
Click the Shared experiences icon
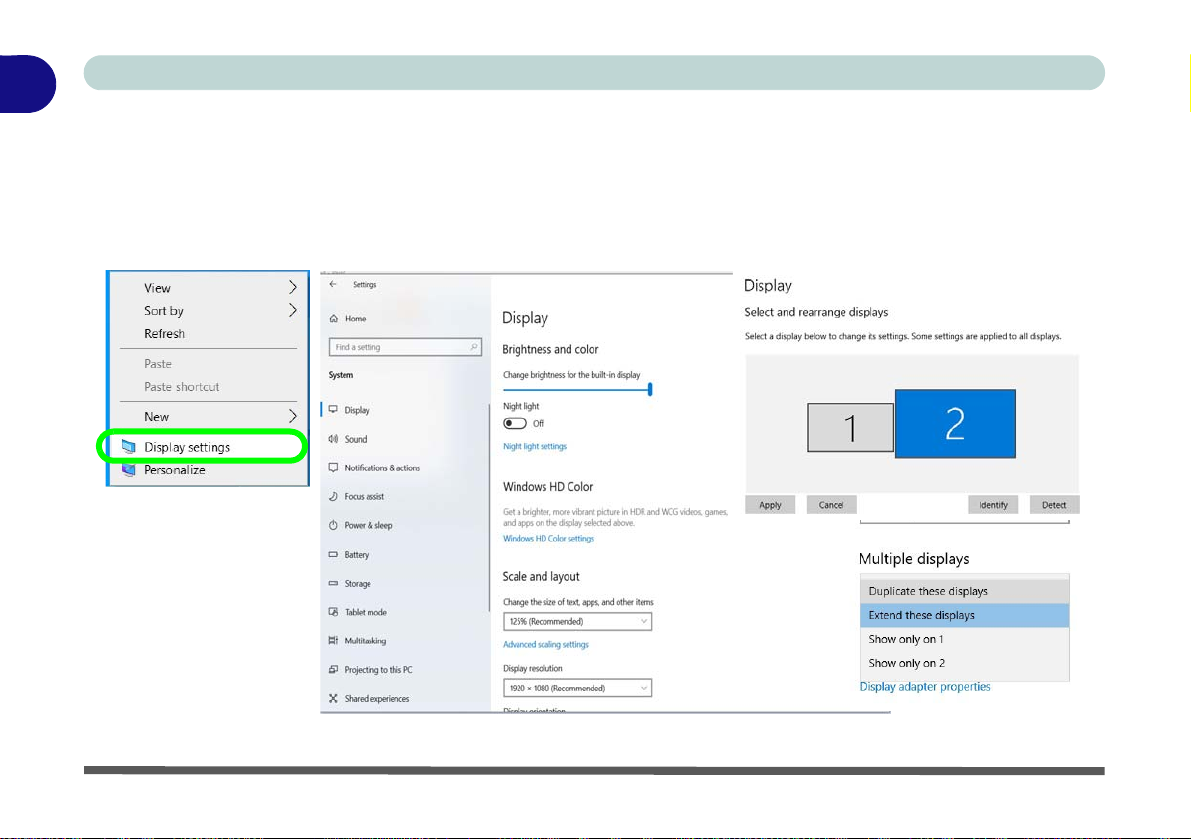333,699
